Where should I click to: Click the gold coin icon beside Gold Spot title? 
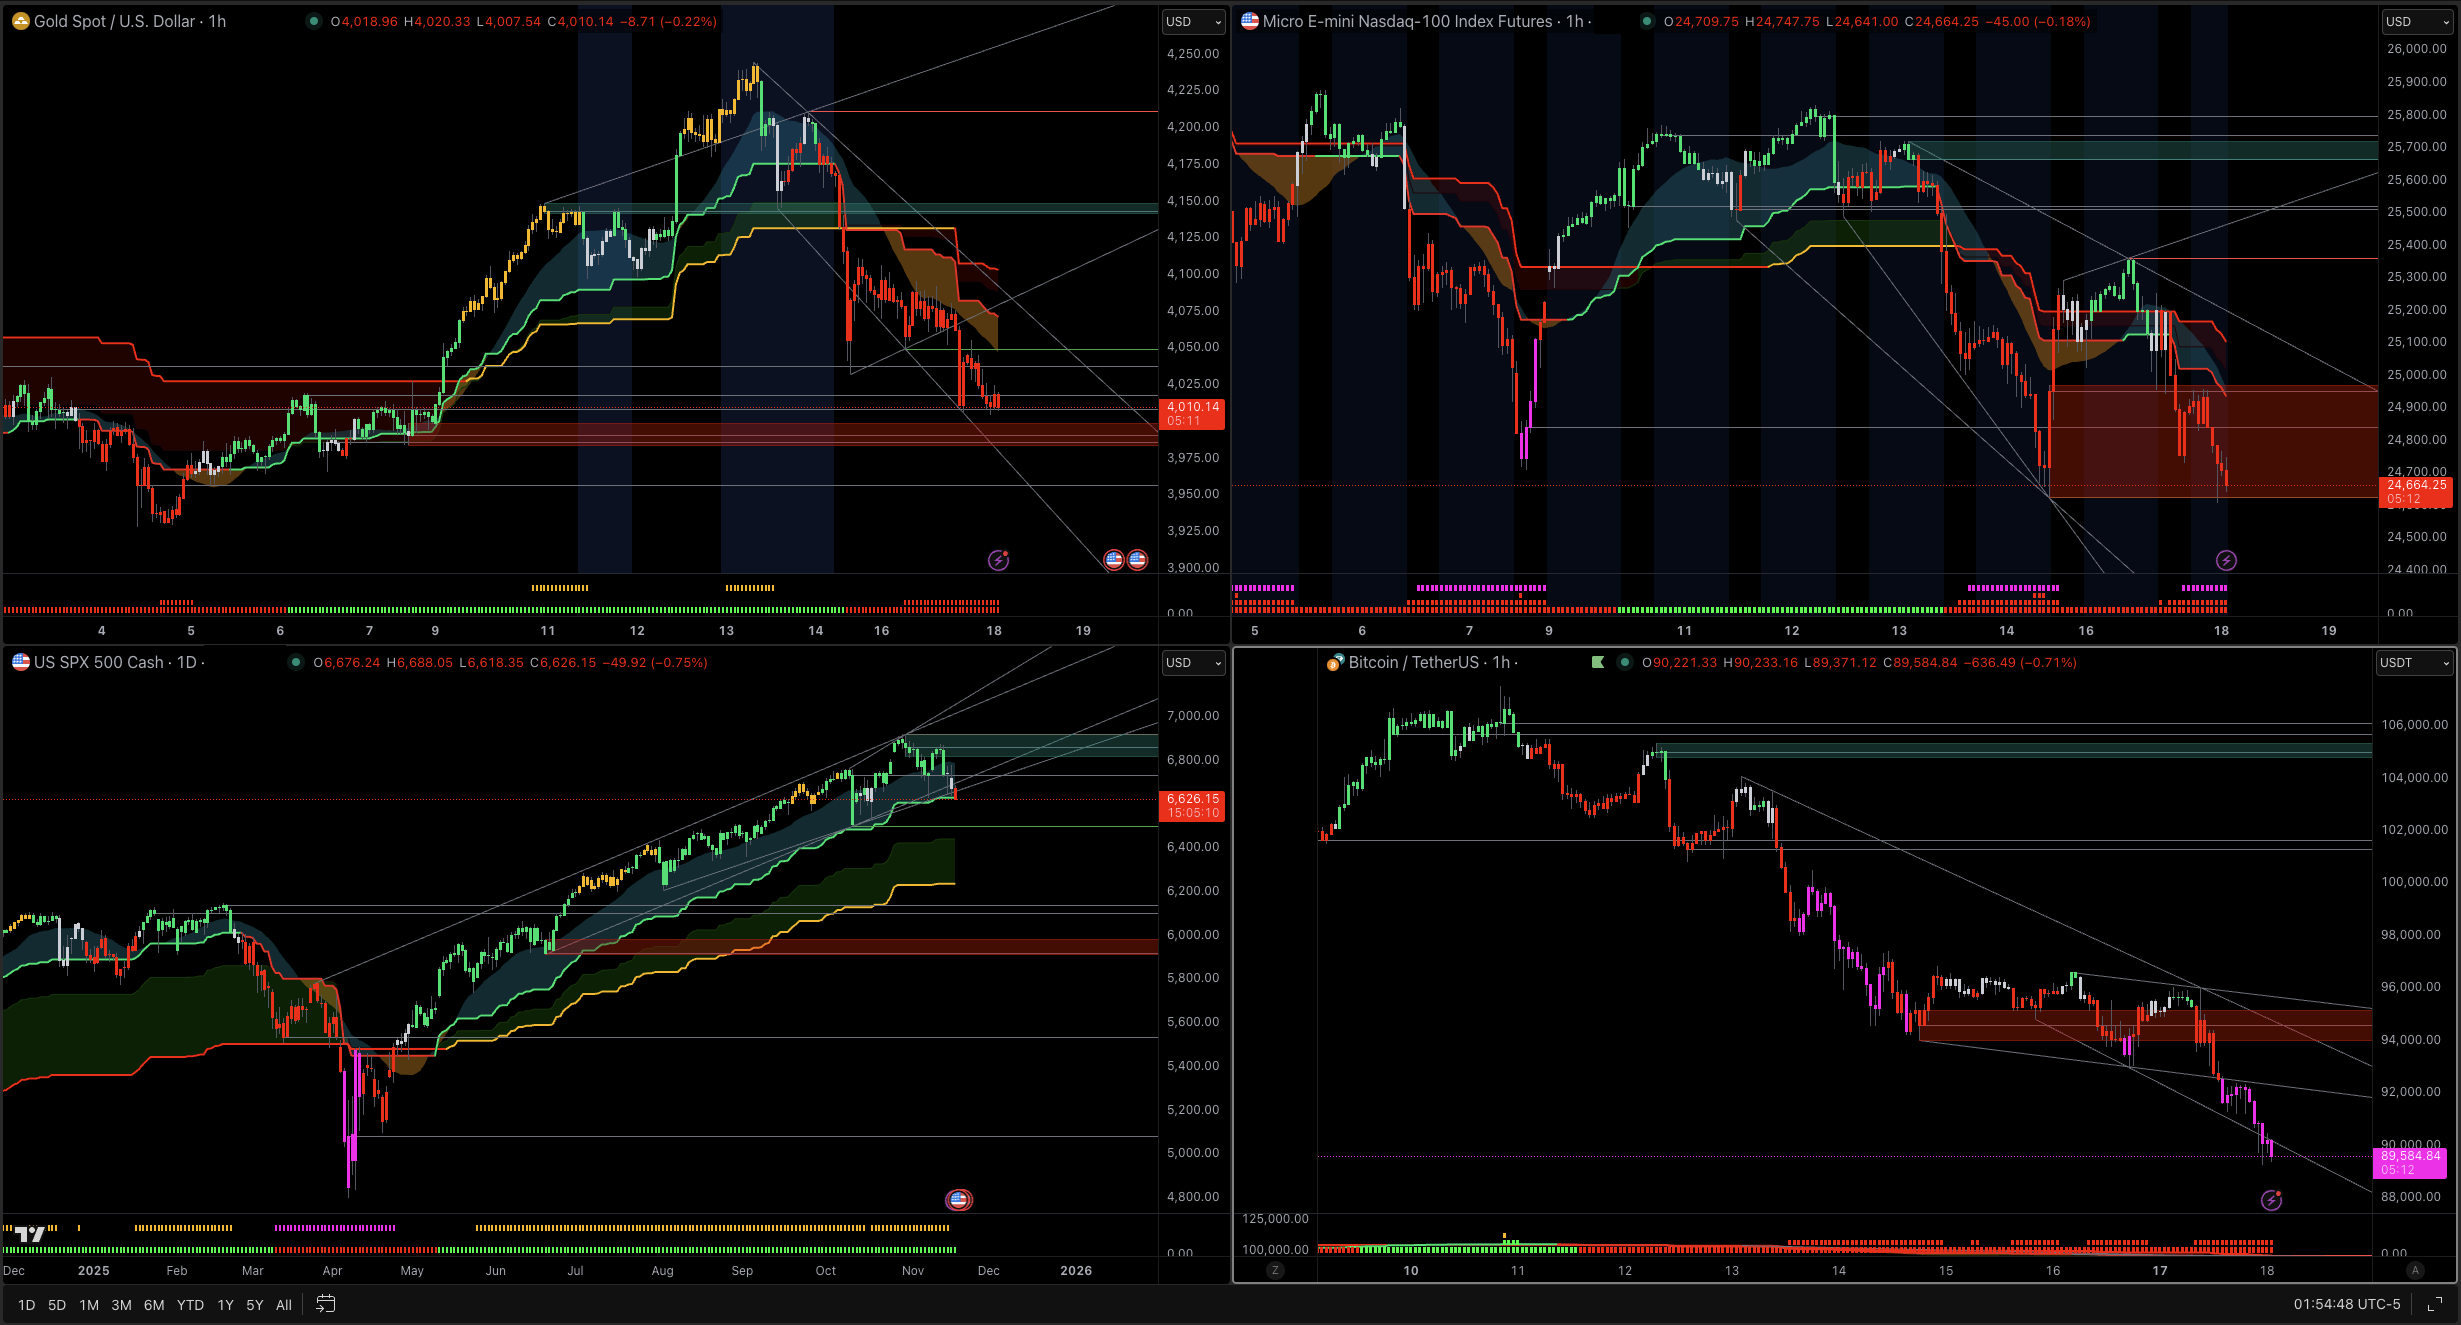point(19,21)
